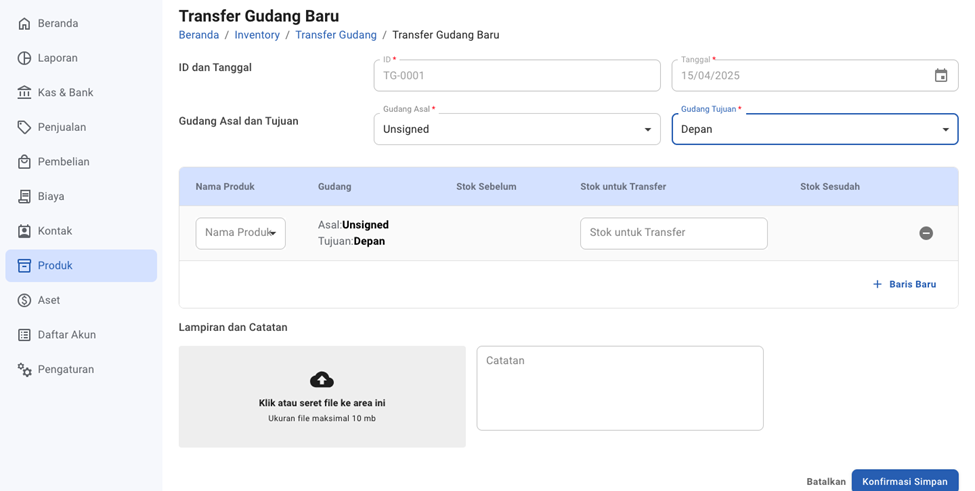
Task: Open the Tanggal calendar picker icon
Action: click(x=940, y=76)
